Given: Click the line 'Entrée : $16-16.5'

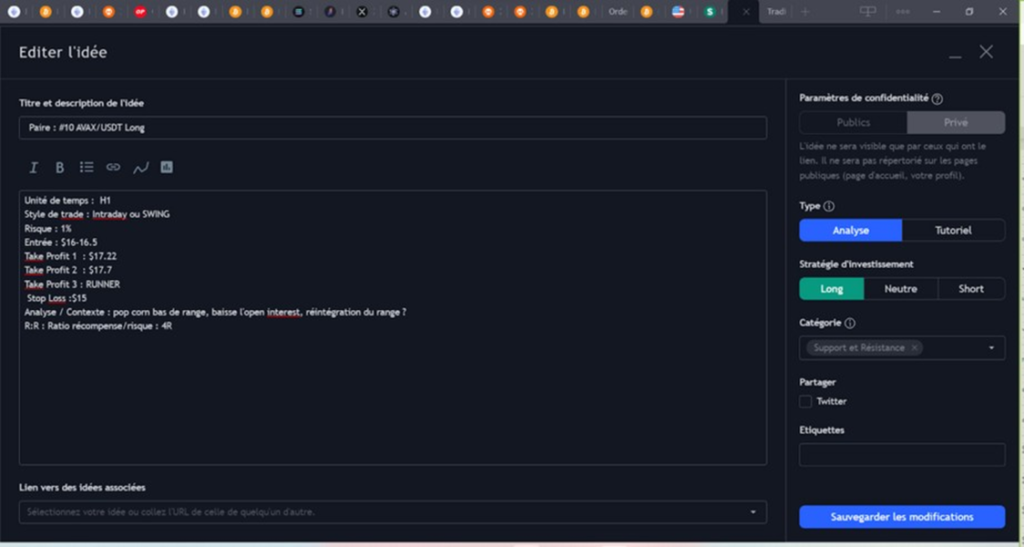Looking at the screenshot, I should click(x=61, y=242).
